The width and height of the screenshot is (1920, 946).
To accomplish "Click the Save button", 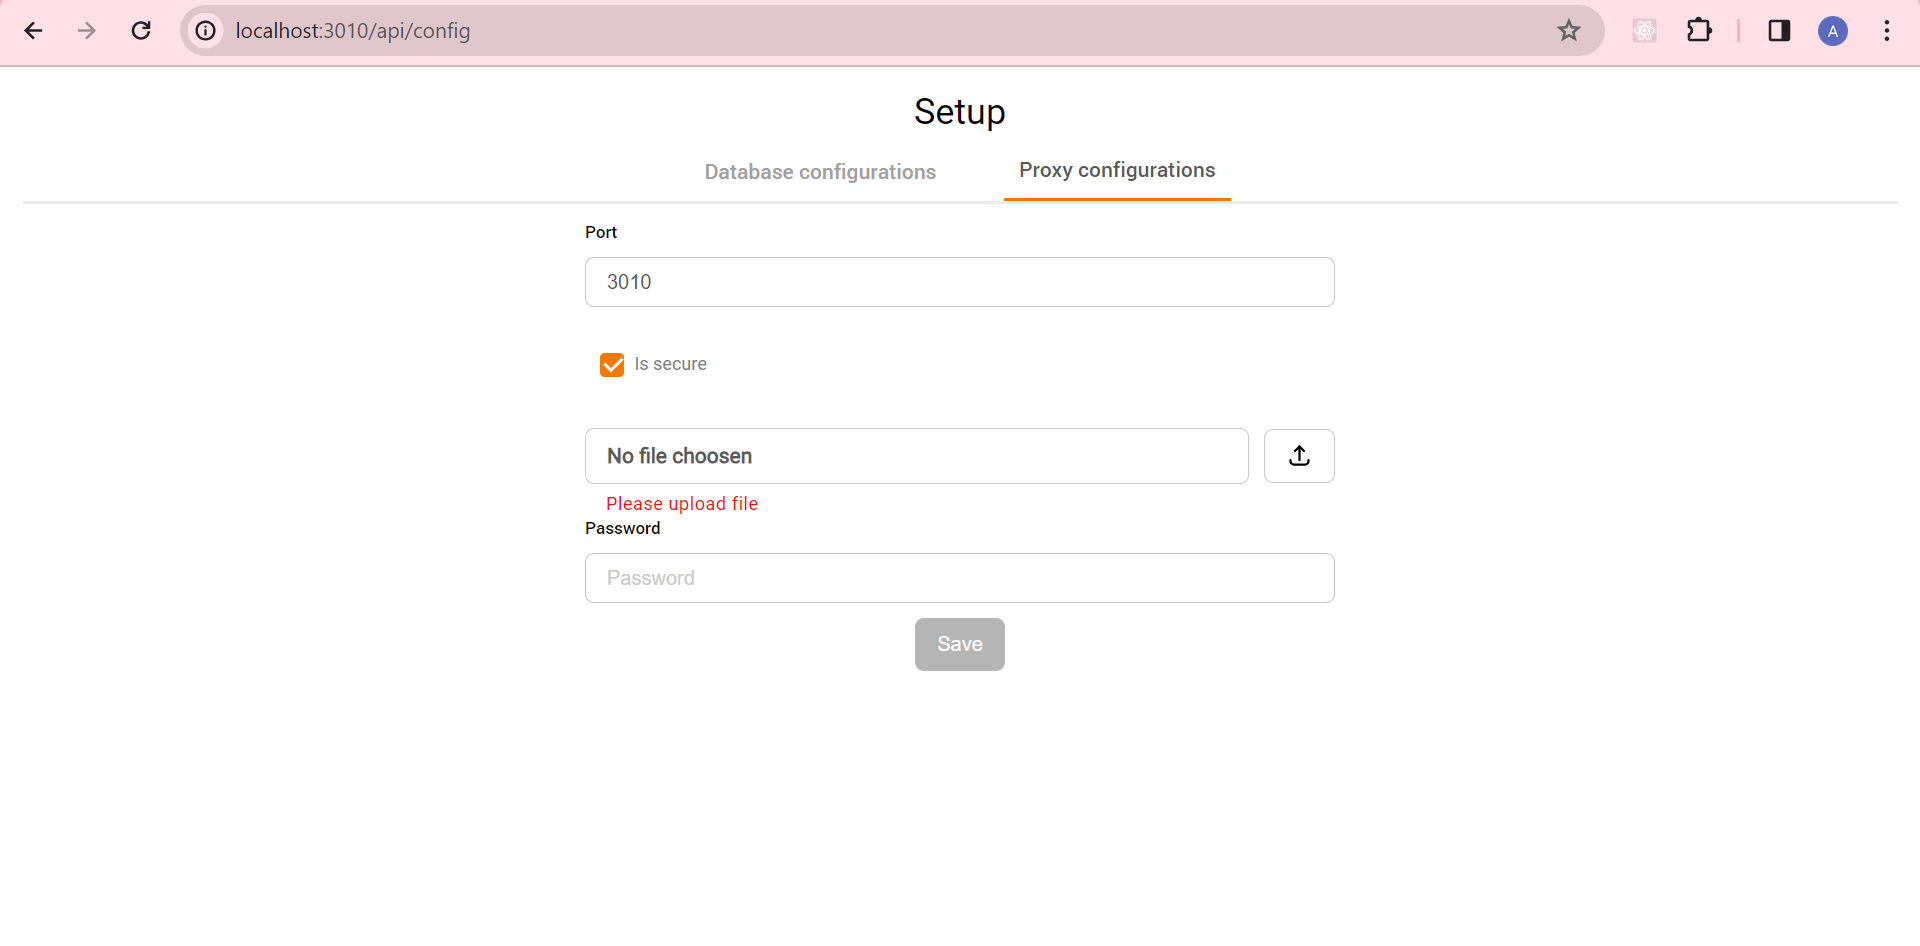I will pyautogui.click(x=959, y=644).
